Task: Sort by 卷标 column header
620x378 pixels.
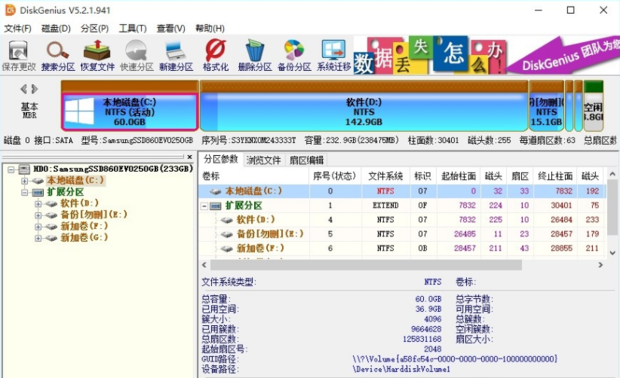Action: click(x=254, y=176)
